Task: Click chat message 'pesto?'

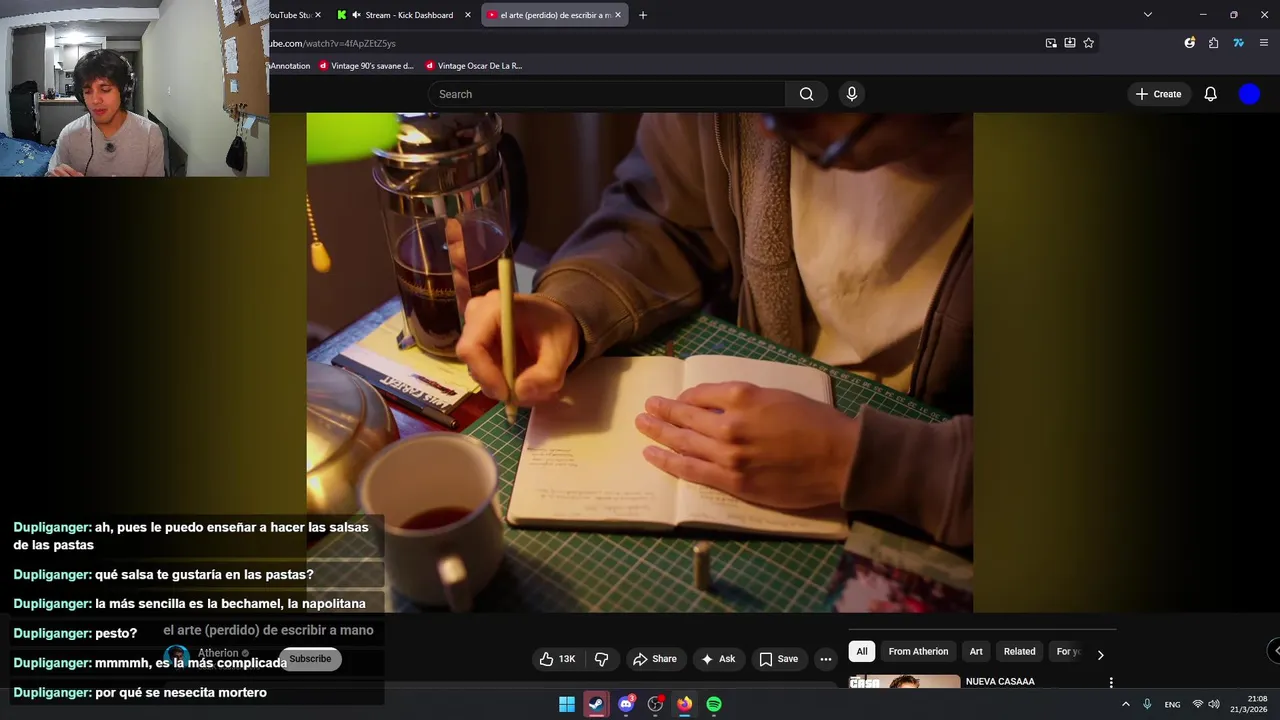Action: click(116, 633)
